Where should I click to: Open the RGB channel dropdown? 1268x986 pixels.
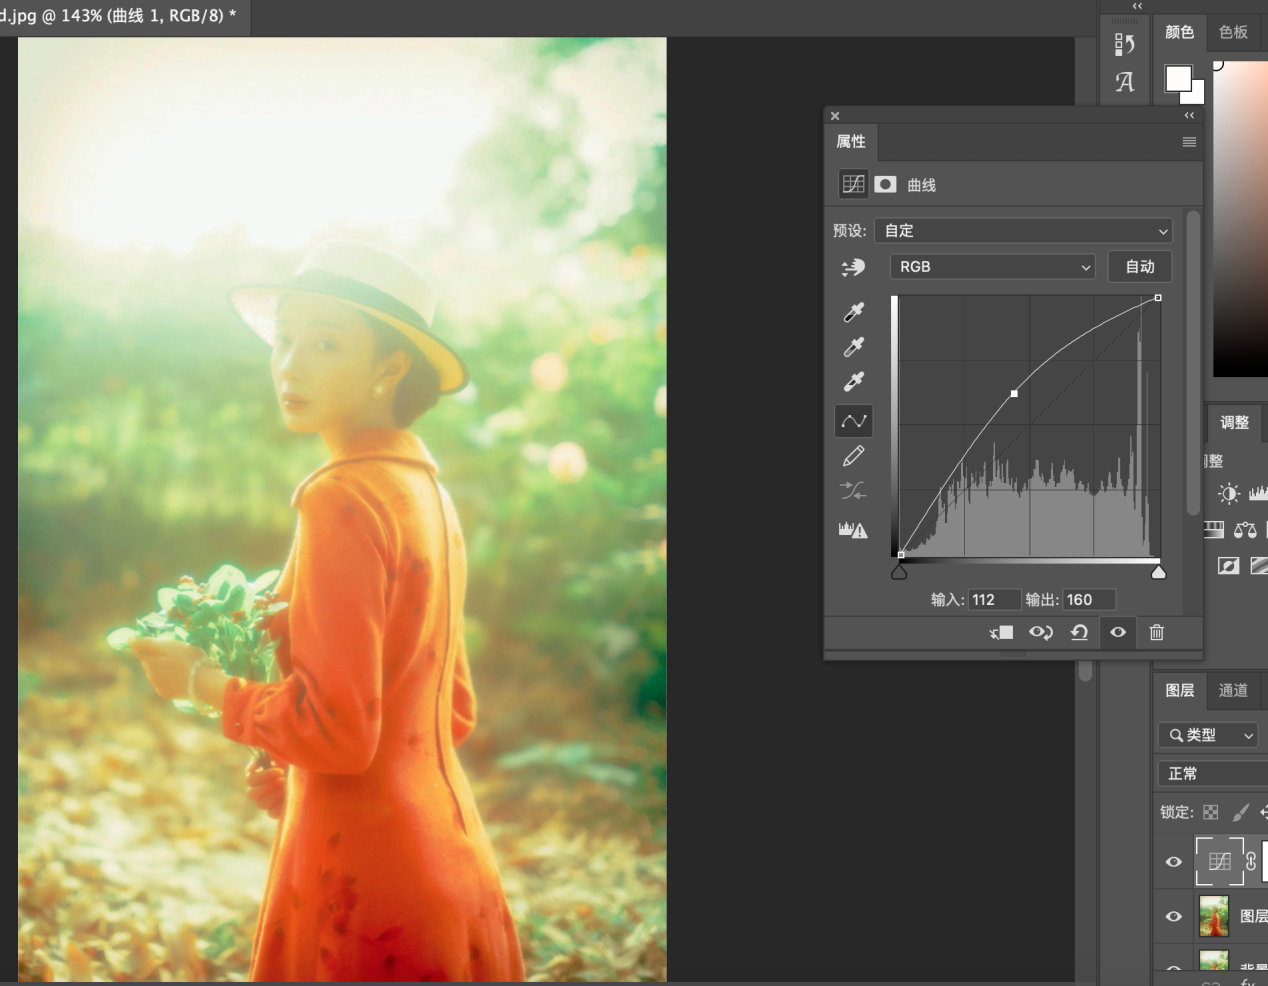992,267
